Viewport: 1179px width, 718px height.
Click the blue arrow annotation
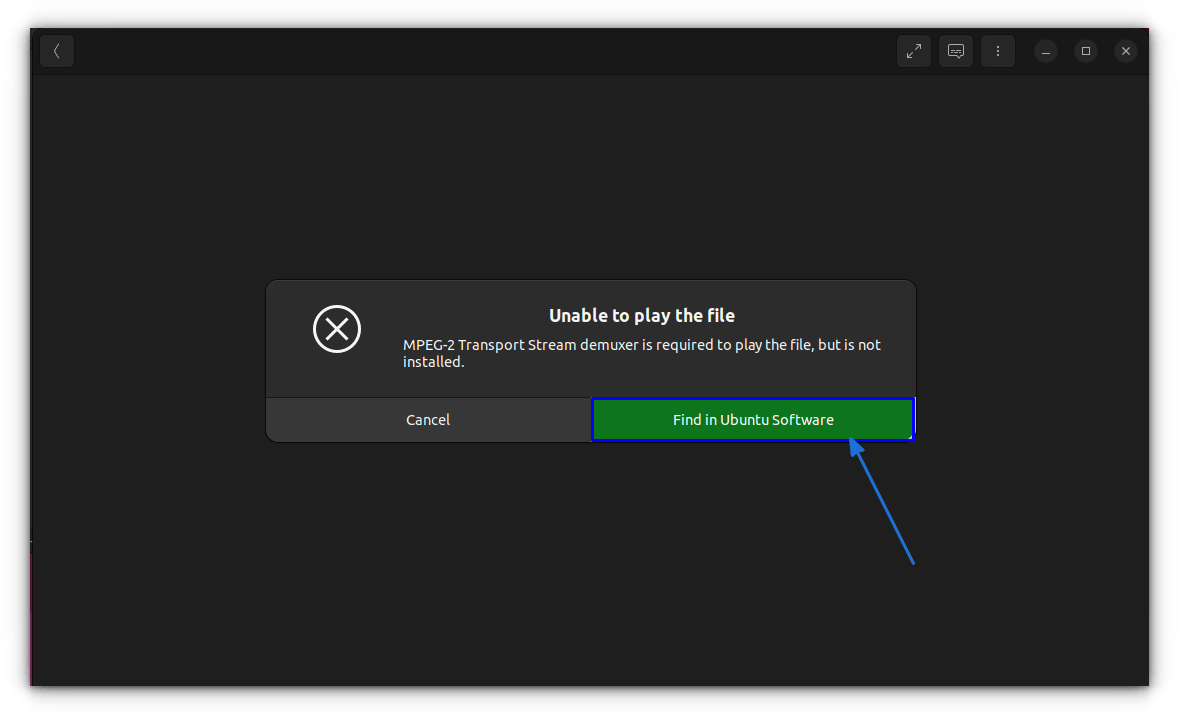(884, 505)
